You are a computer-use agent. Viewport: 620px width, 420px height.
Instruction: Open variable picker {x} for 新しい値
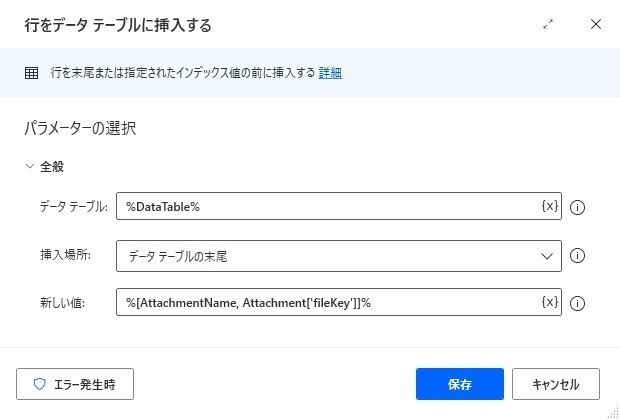[x=550, y=302]
